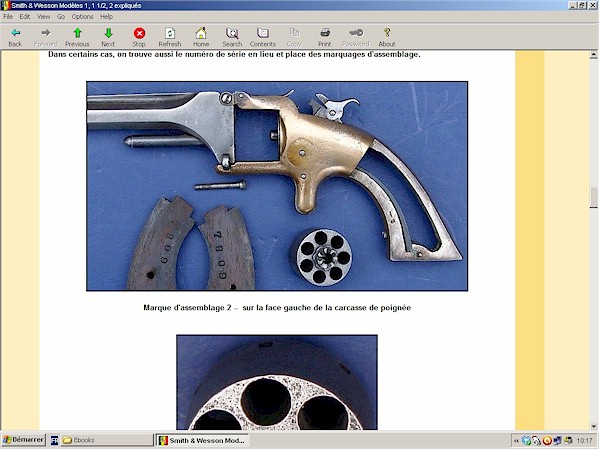Click the scrollbar down arrow
The image size is (600, 450).
point(593,426)
